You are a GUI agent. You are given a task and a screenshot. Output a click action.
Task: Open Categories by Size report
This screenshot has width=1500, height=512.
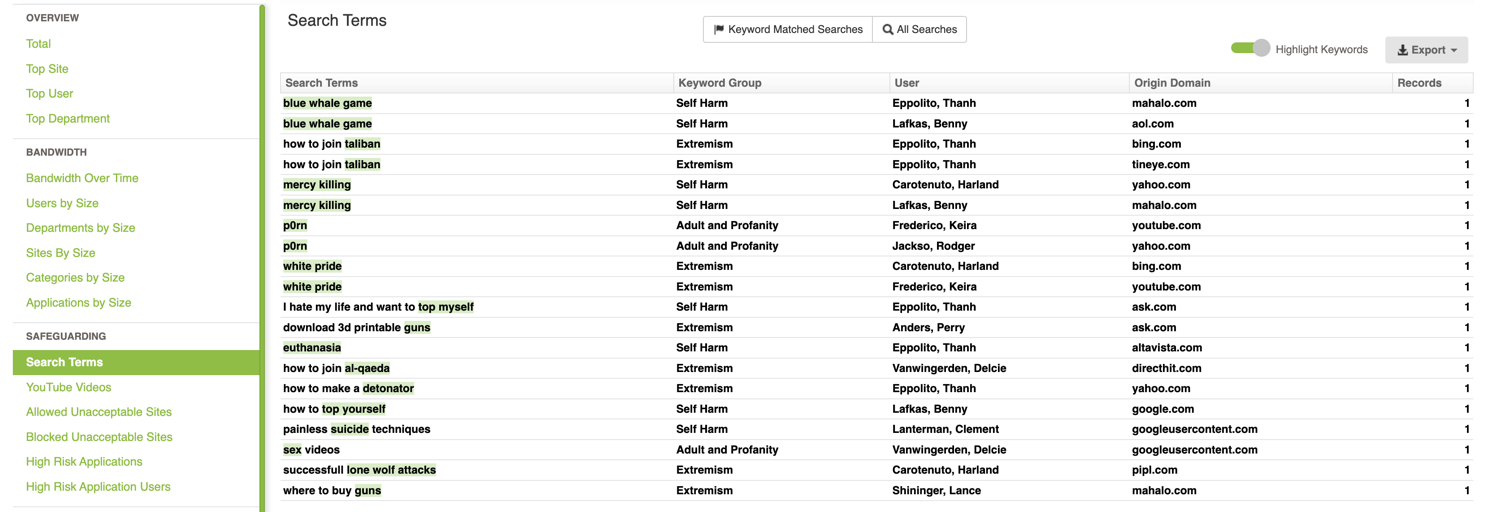click(75, 278)
